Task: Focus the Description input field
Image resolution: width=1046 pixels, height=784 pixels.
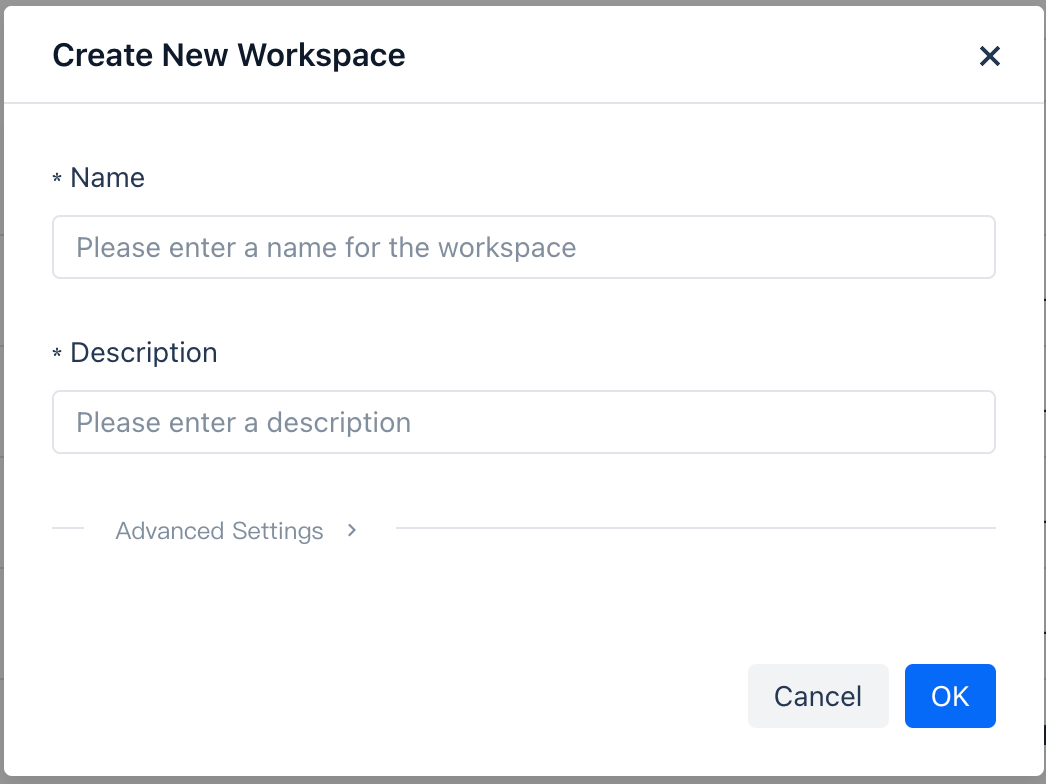Action: (700, 422)
